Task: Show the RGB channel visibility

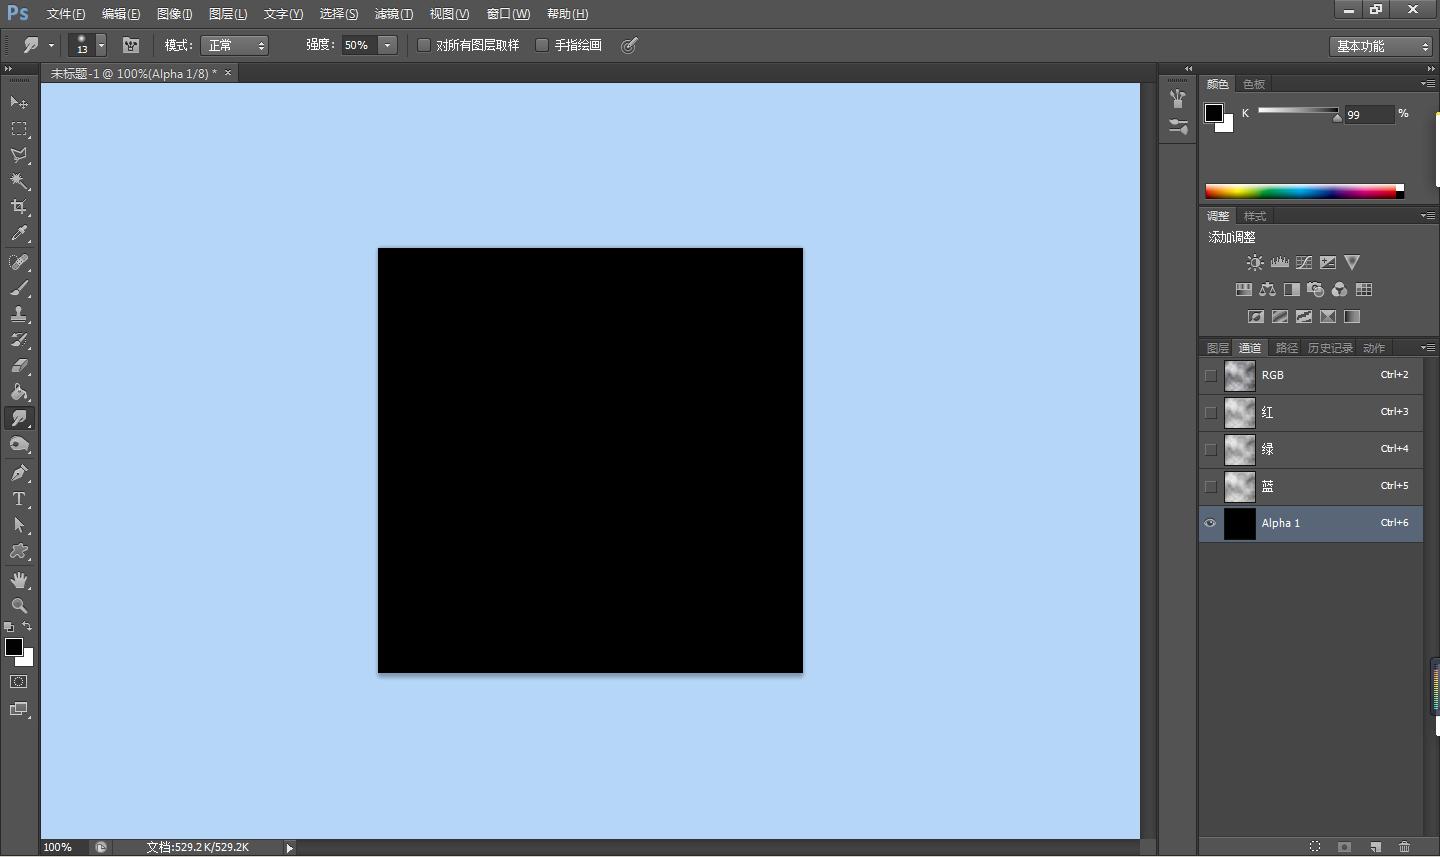Action: 1210,375
